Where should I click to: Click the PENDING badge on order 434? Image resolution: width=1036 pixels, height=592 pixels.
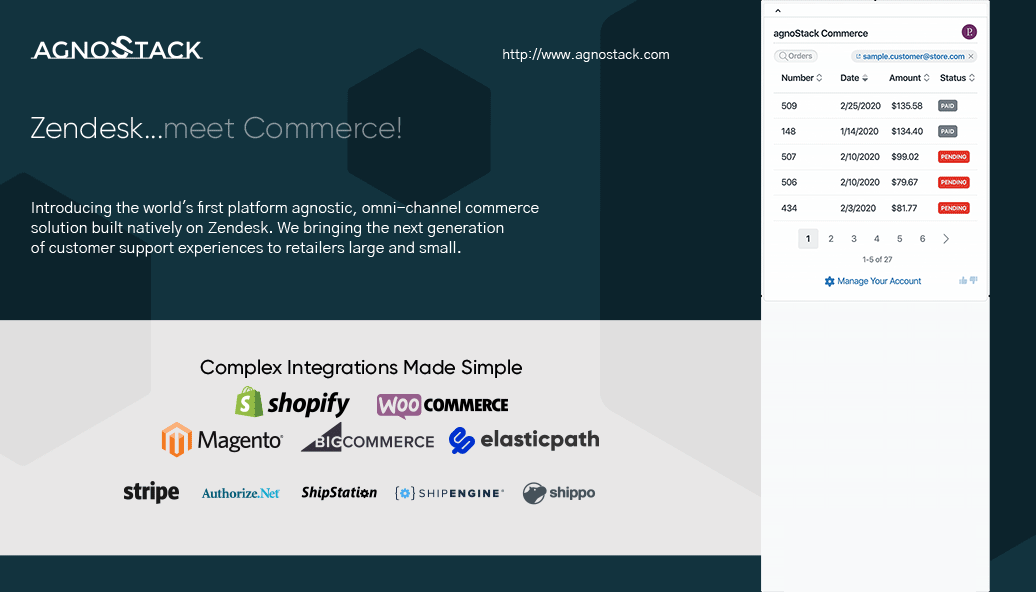click(x=953, y=208)
